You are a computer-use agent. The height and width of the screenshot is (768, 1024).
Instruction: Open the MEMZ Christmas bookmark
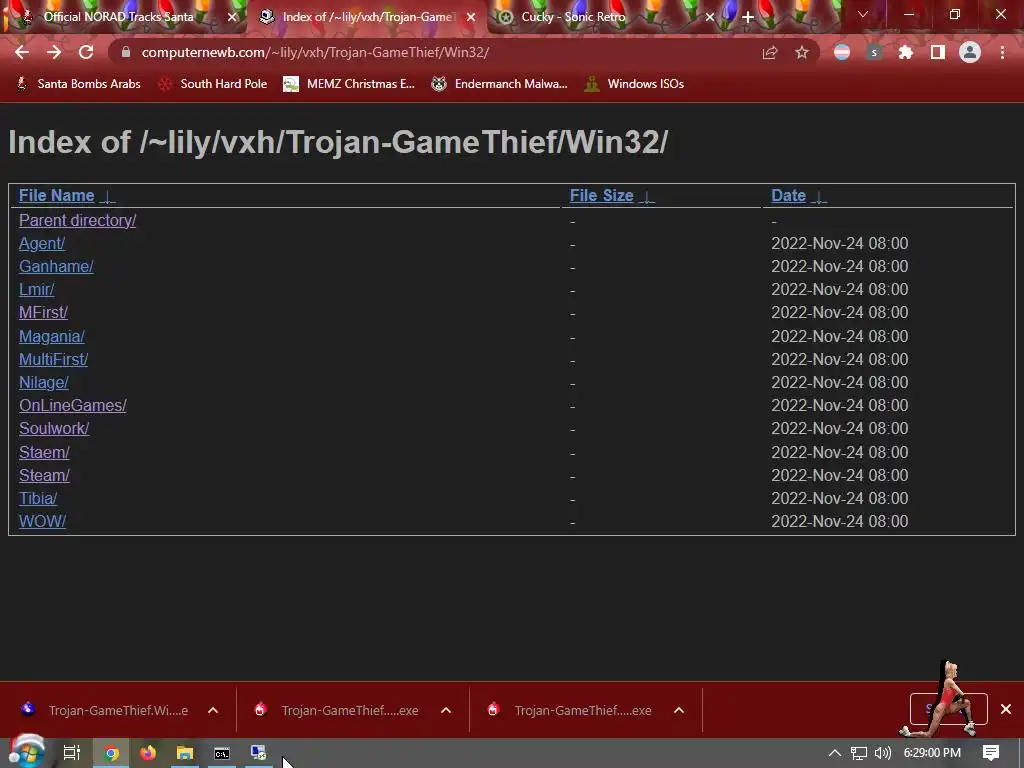(x=349, y=84)
